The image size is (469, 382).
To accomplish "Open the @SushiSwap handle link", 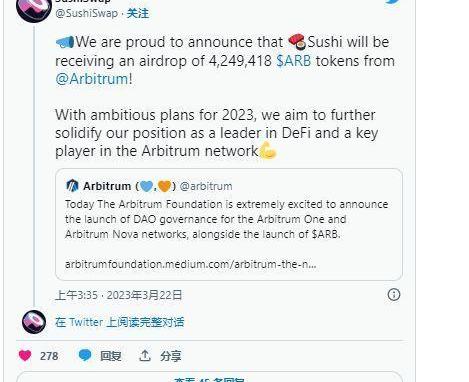I will [86, 13].
